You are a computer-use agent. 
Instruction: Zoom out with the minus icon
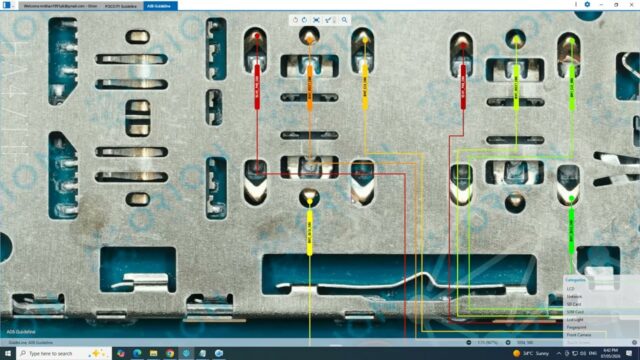(469, 342)
